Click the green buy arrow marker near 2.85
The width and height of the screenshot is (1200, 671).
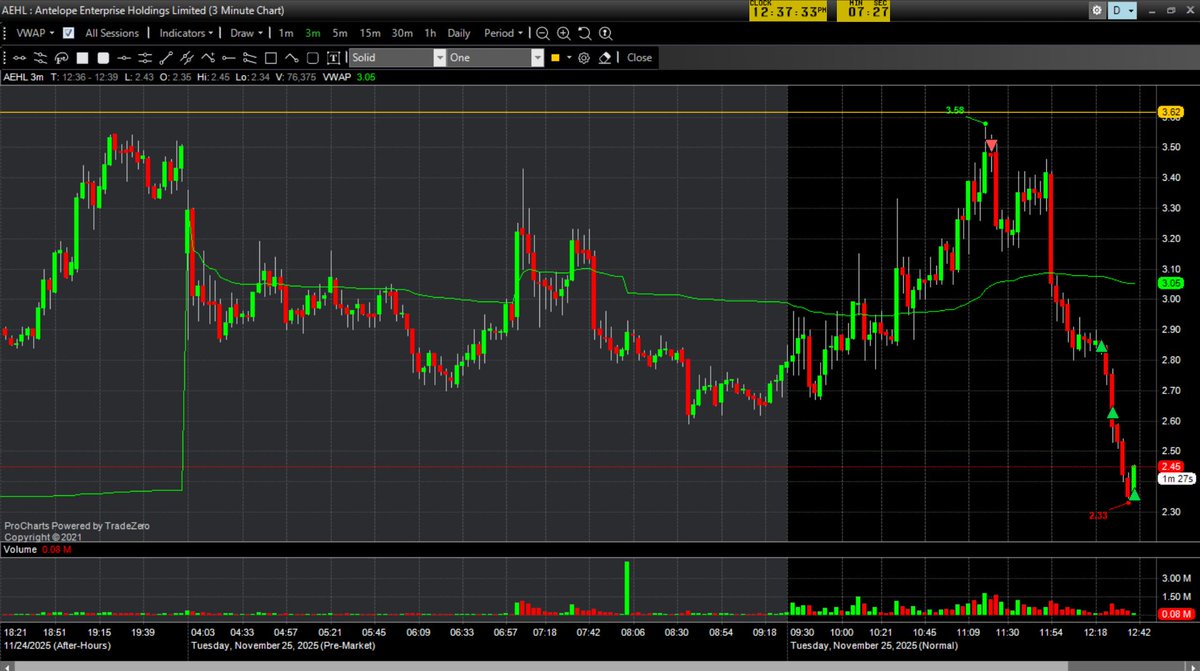point(1101,346)
